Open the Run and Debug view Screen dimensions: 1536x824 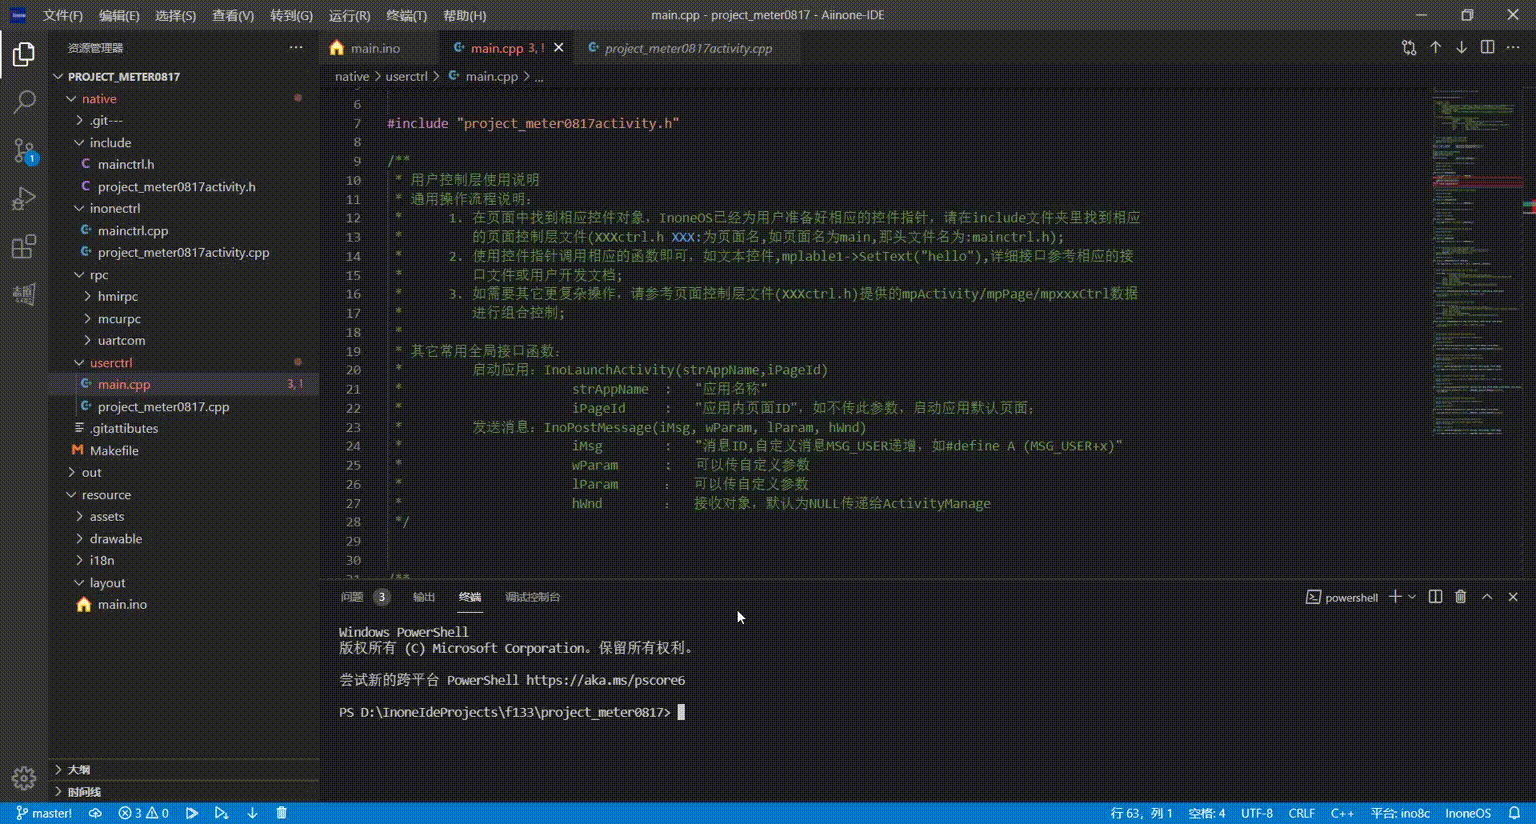tap(24, 198)
